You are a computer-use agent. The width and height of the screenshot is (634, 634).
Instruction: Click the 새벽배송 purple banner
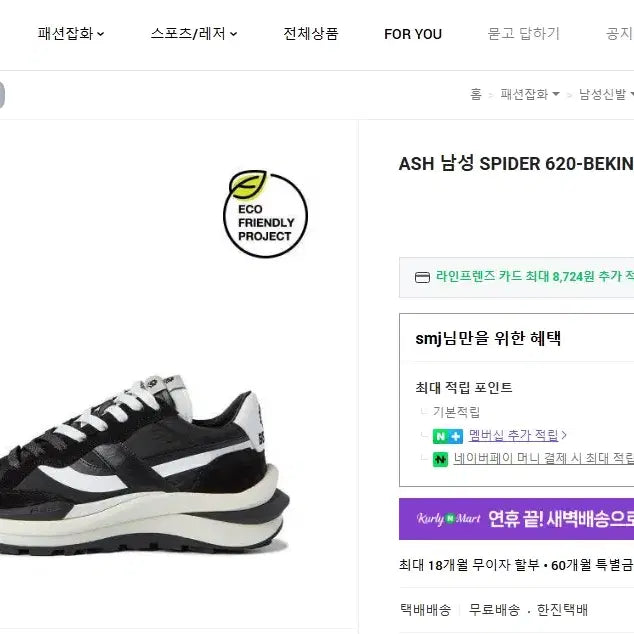(558, 519)
